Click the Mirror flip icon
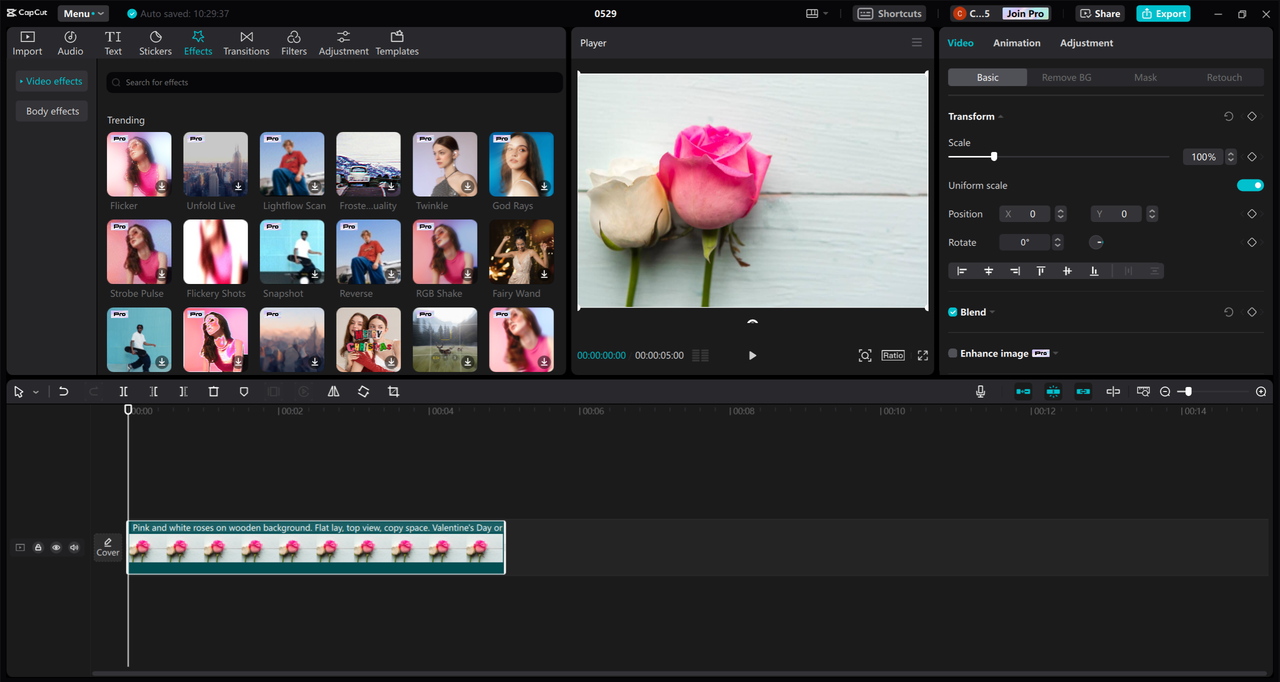The image size is (1280, 682). point(333,392)
